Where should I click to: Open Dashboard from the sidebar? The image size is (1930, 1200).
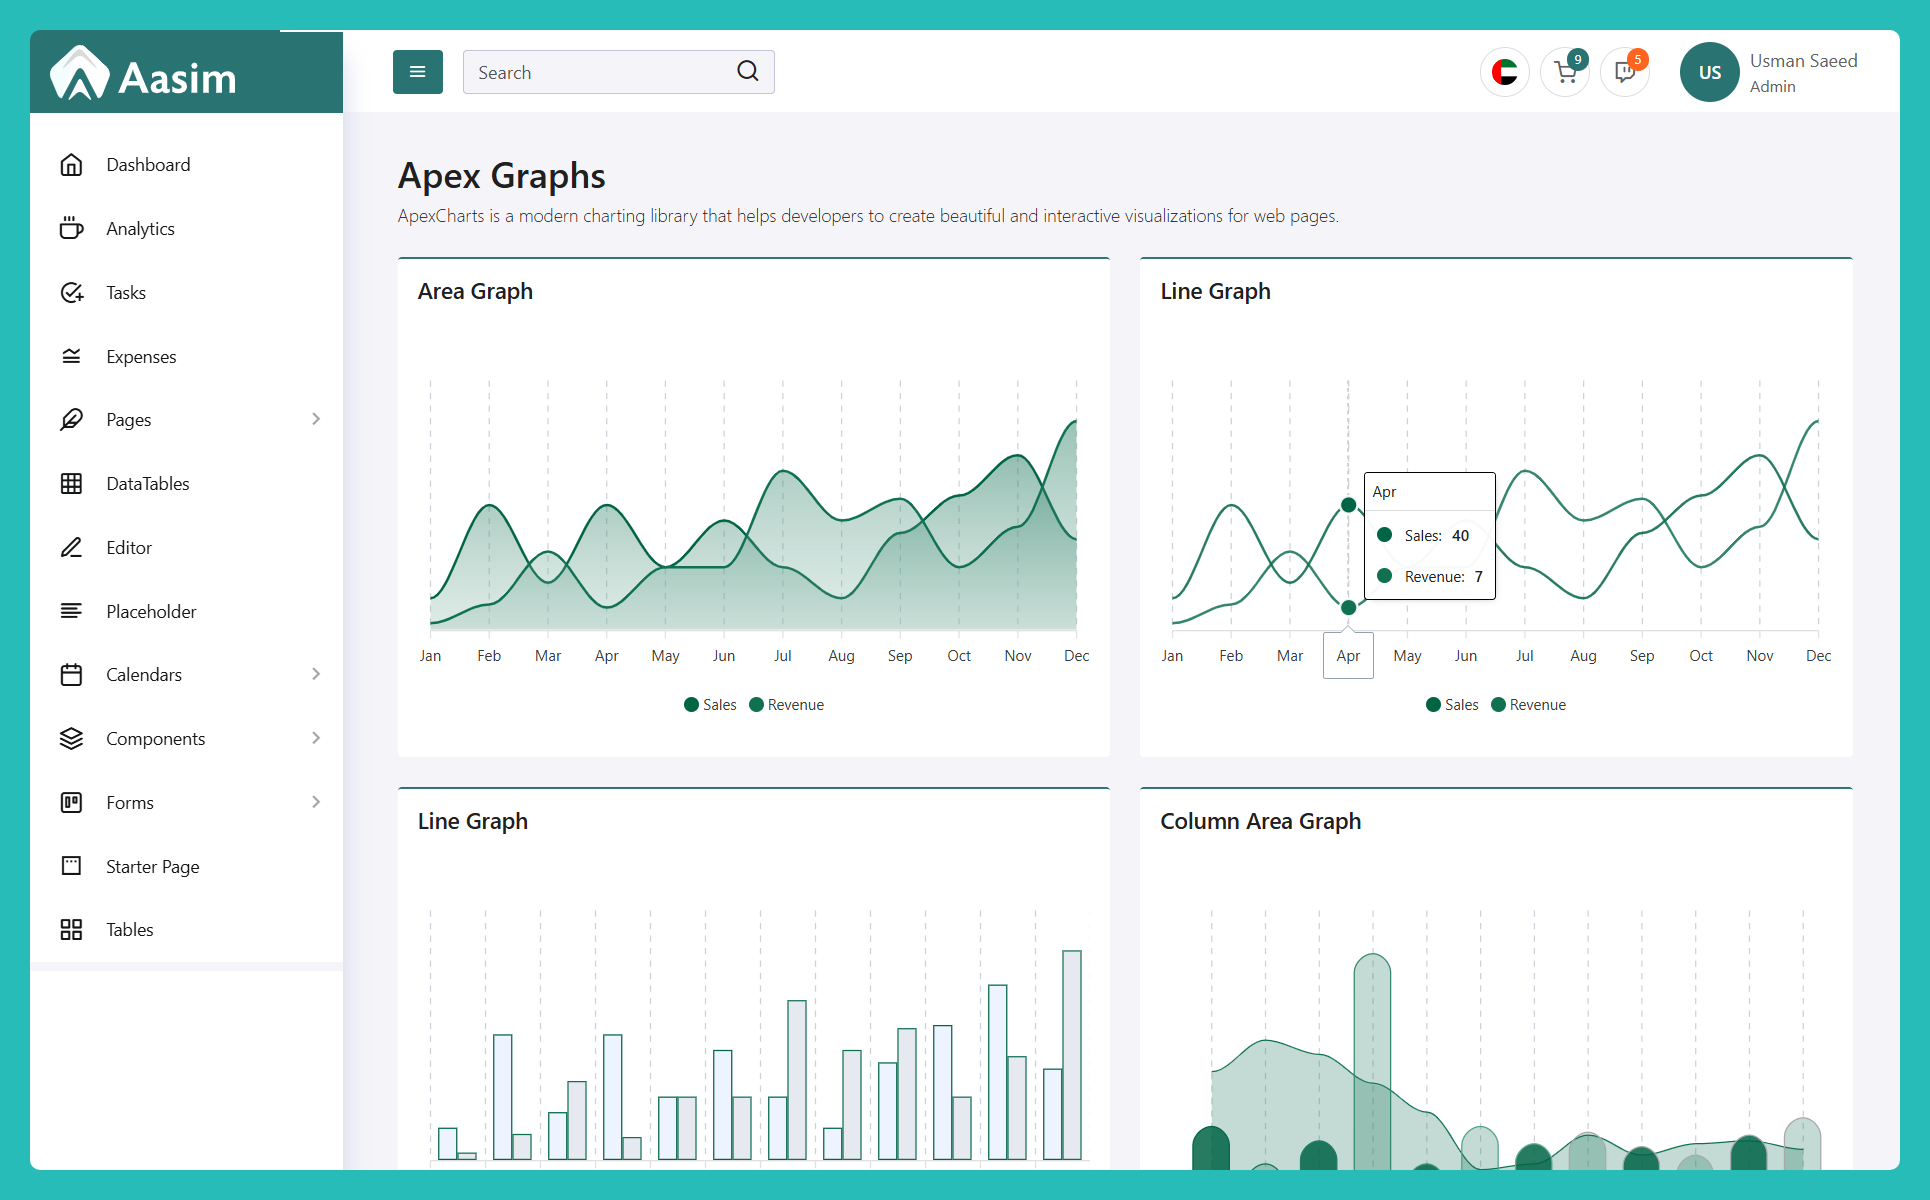click(147, 165)
